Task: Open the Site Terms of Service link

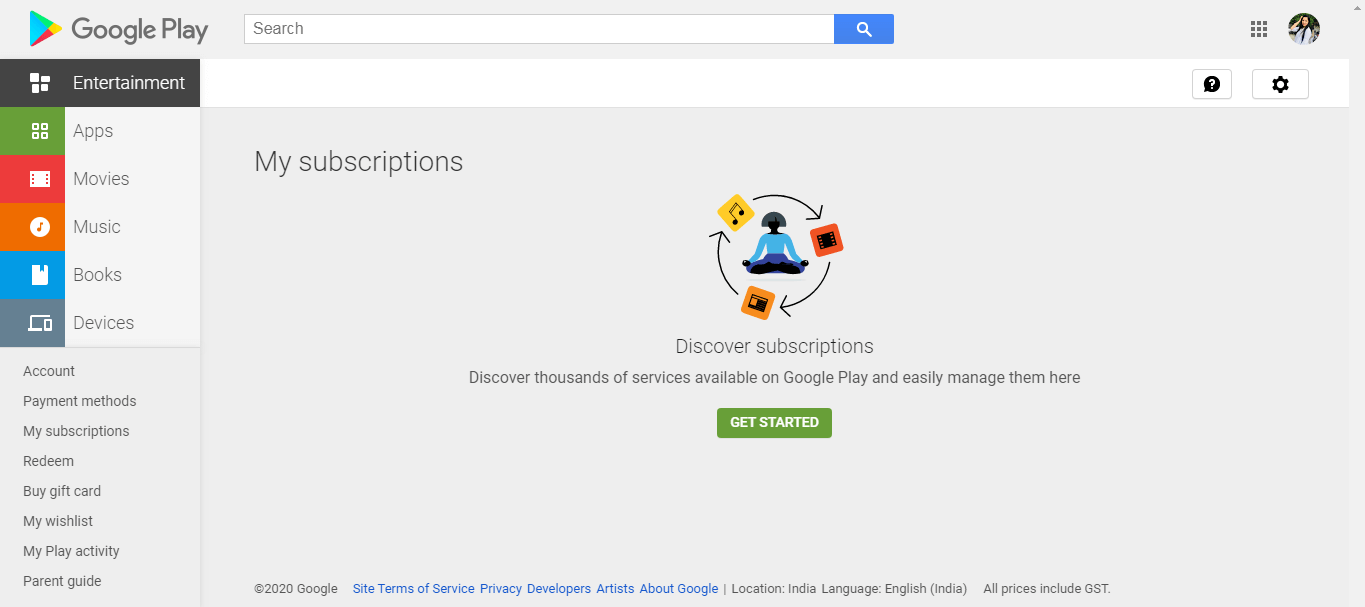Action: (413, 589)
